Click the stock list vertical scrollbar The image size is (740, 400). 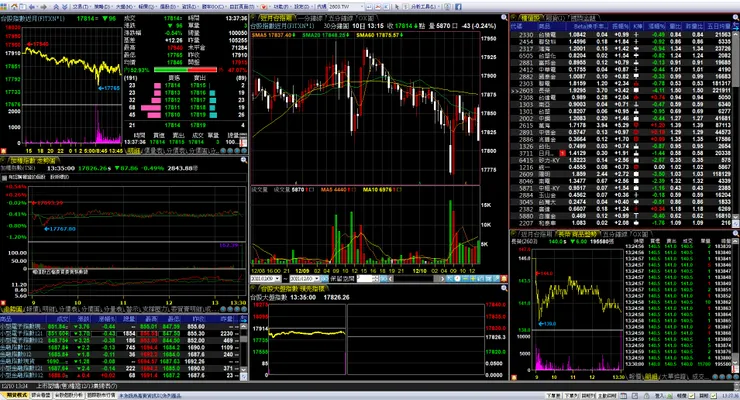tap(736, 127)
